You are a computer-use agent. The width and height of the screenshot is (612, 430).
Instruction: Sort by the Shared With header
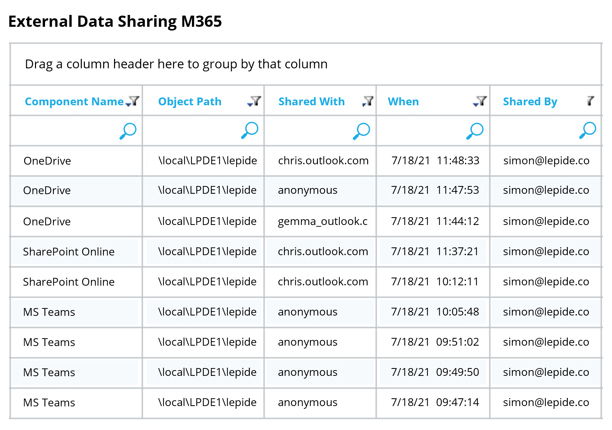[x=311, y=101]
